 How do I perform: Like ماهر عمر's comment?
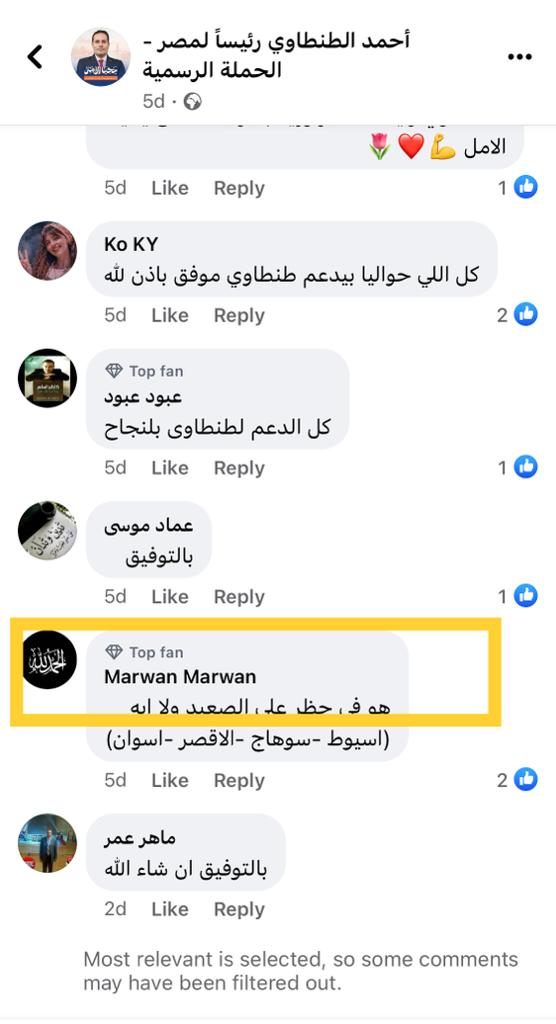tap(170, 908)
